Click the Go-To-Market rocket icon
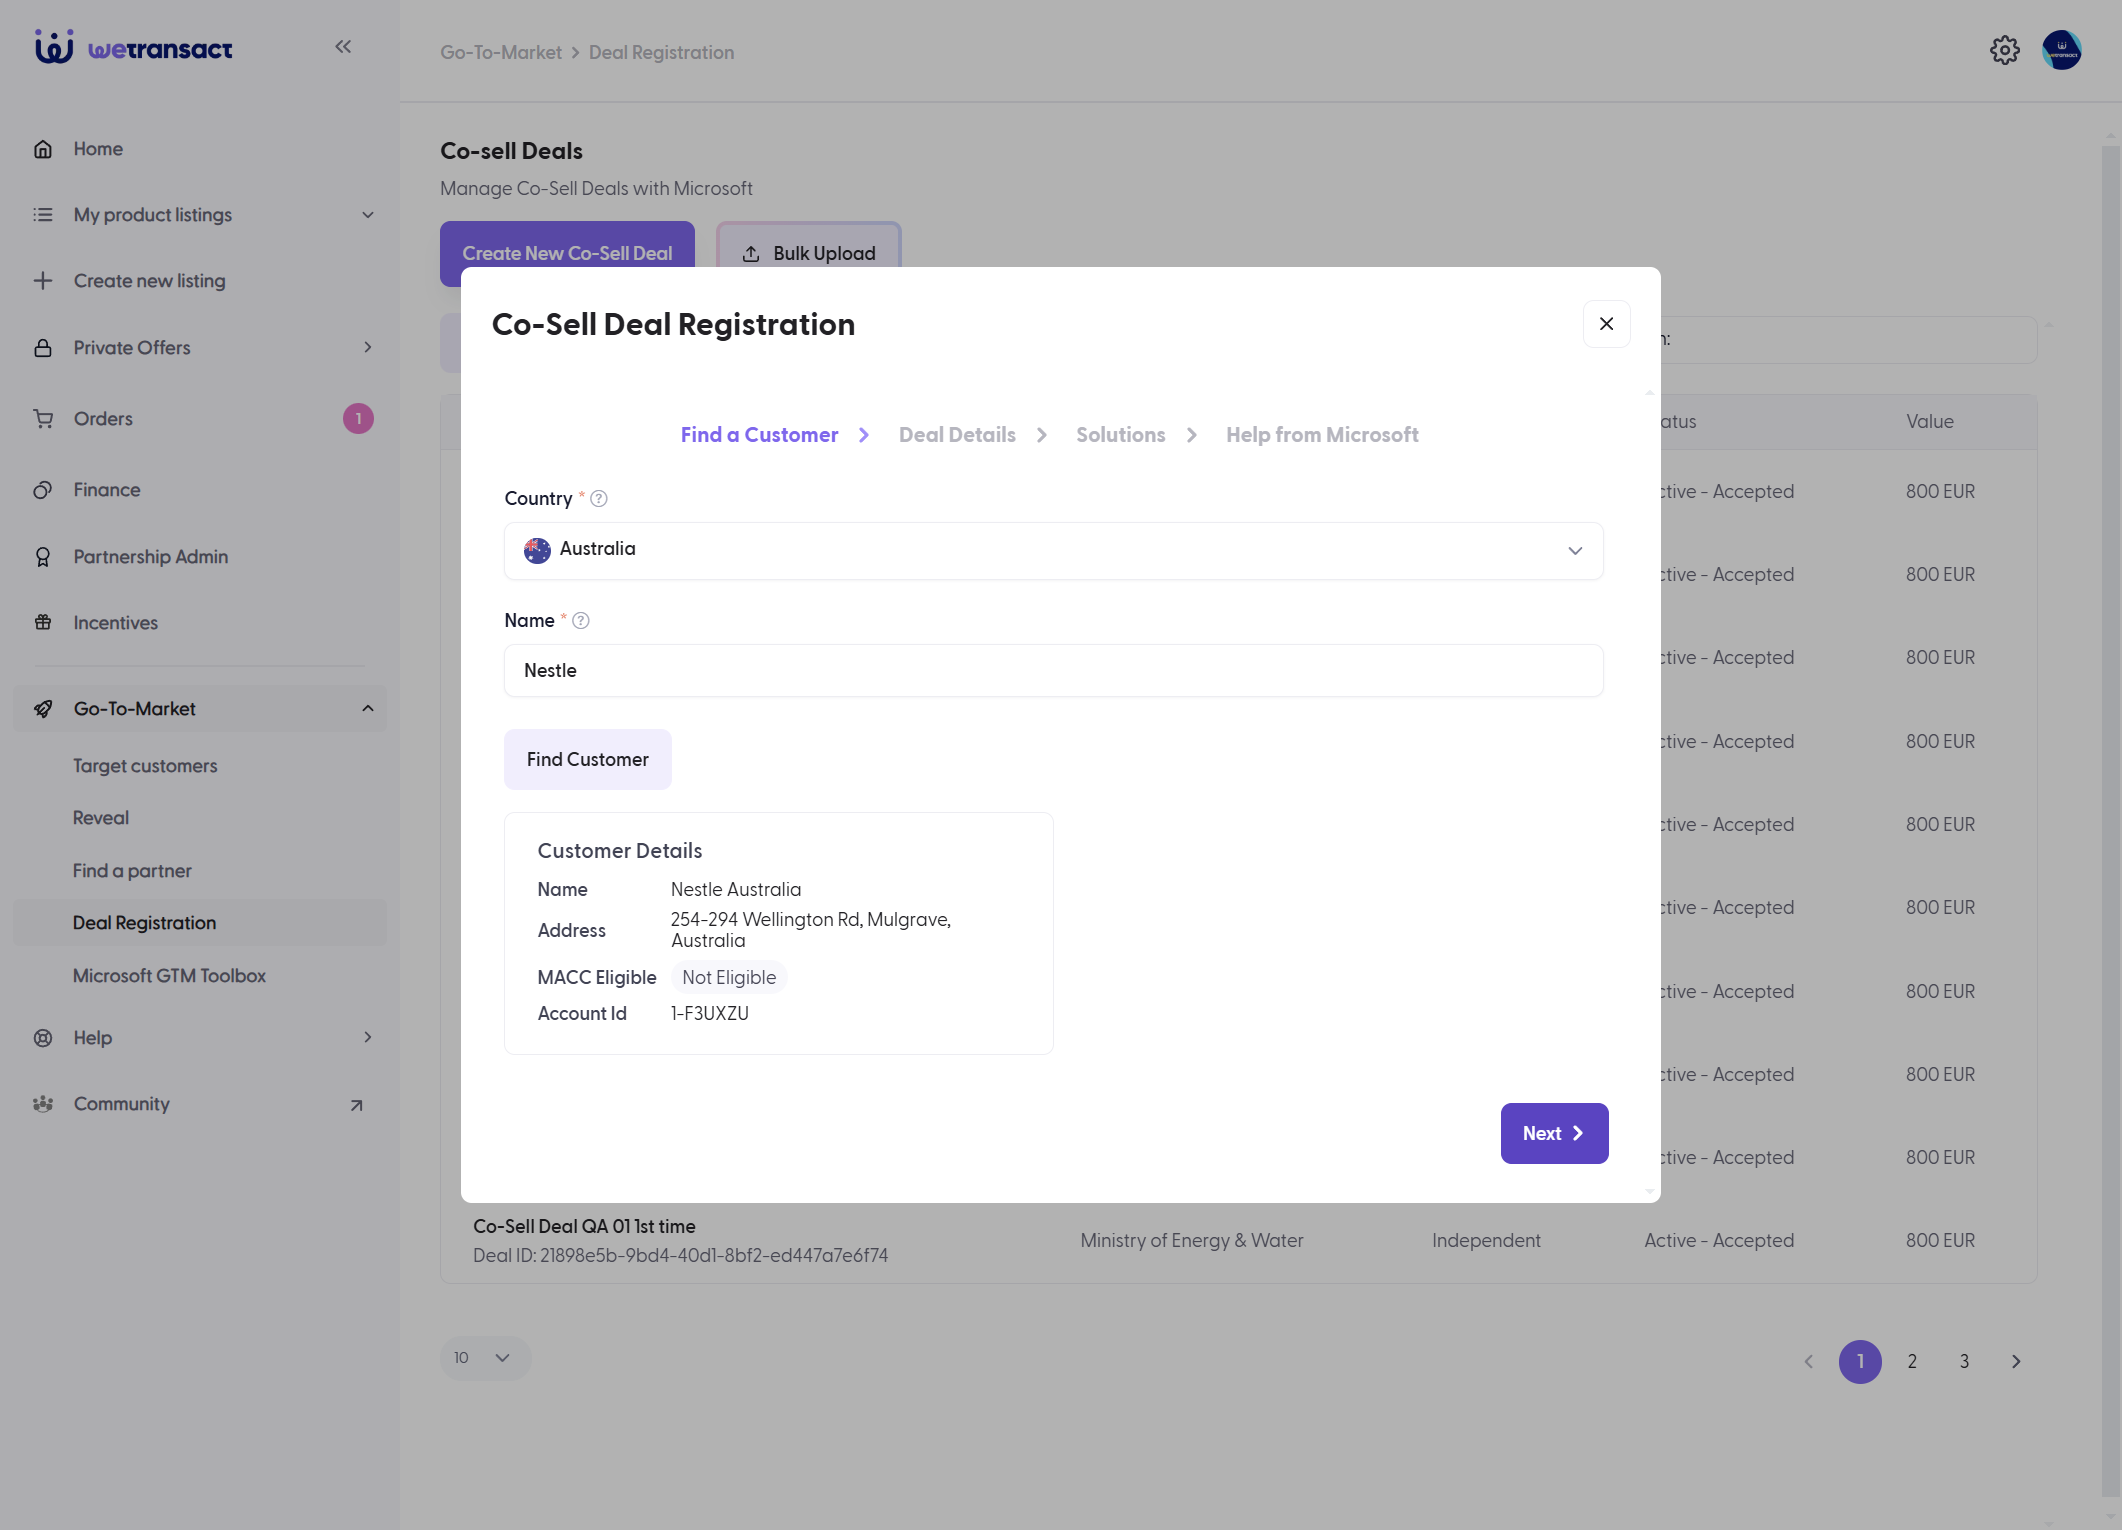This screenshot has width=2122, height=1530. coord(43,709)
